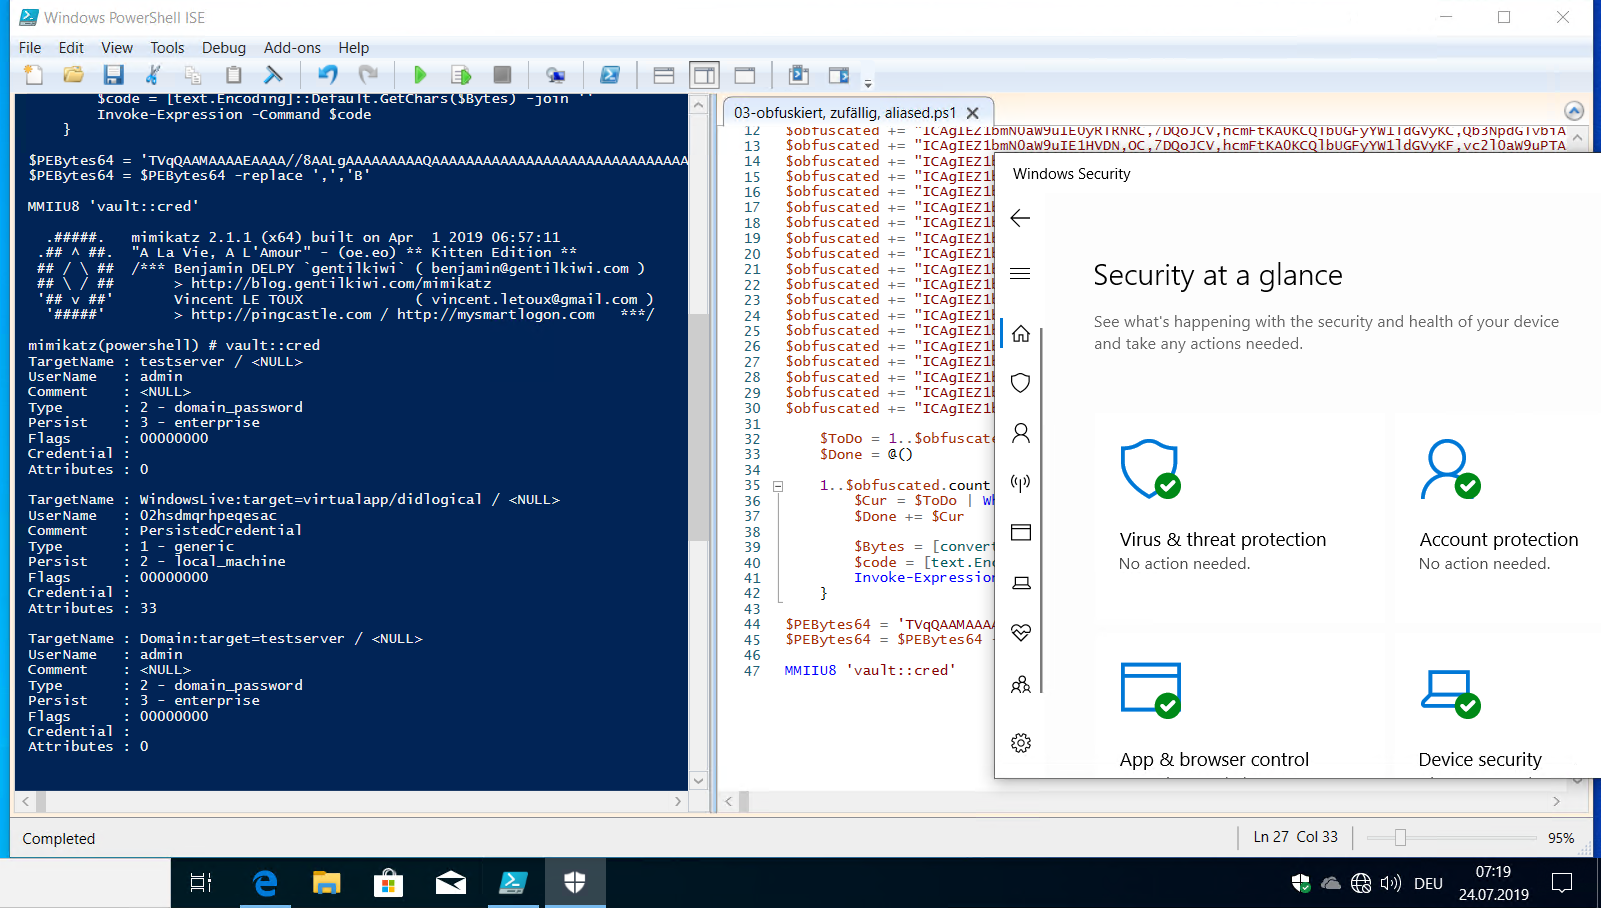
Task: Go back in Windows Security
Action: pyautogui.click(x=1020, y=218)
